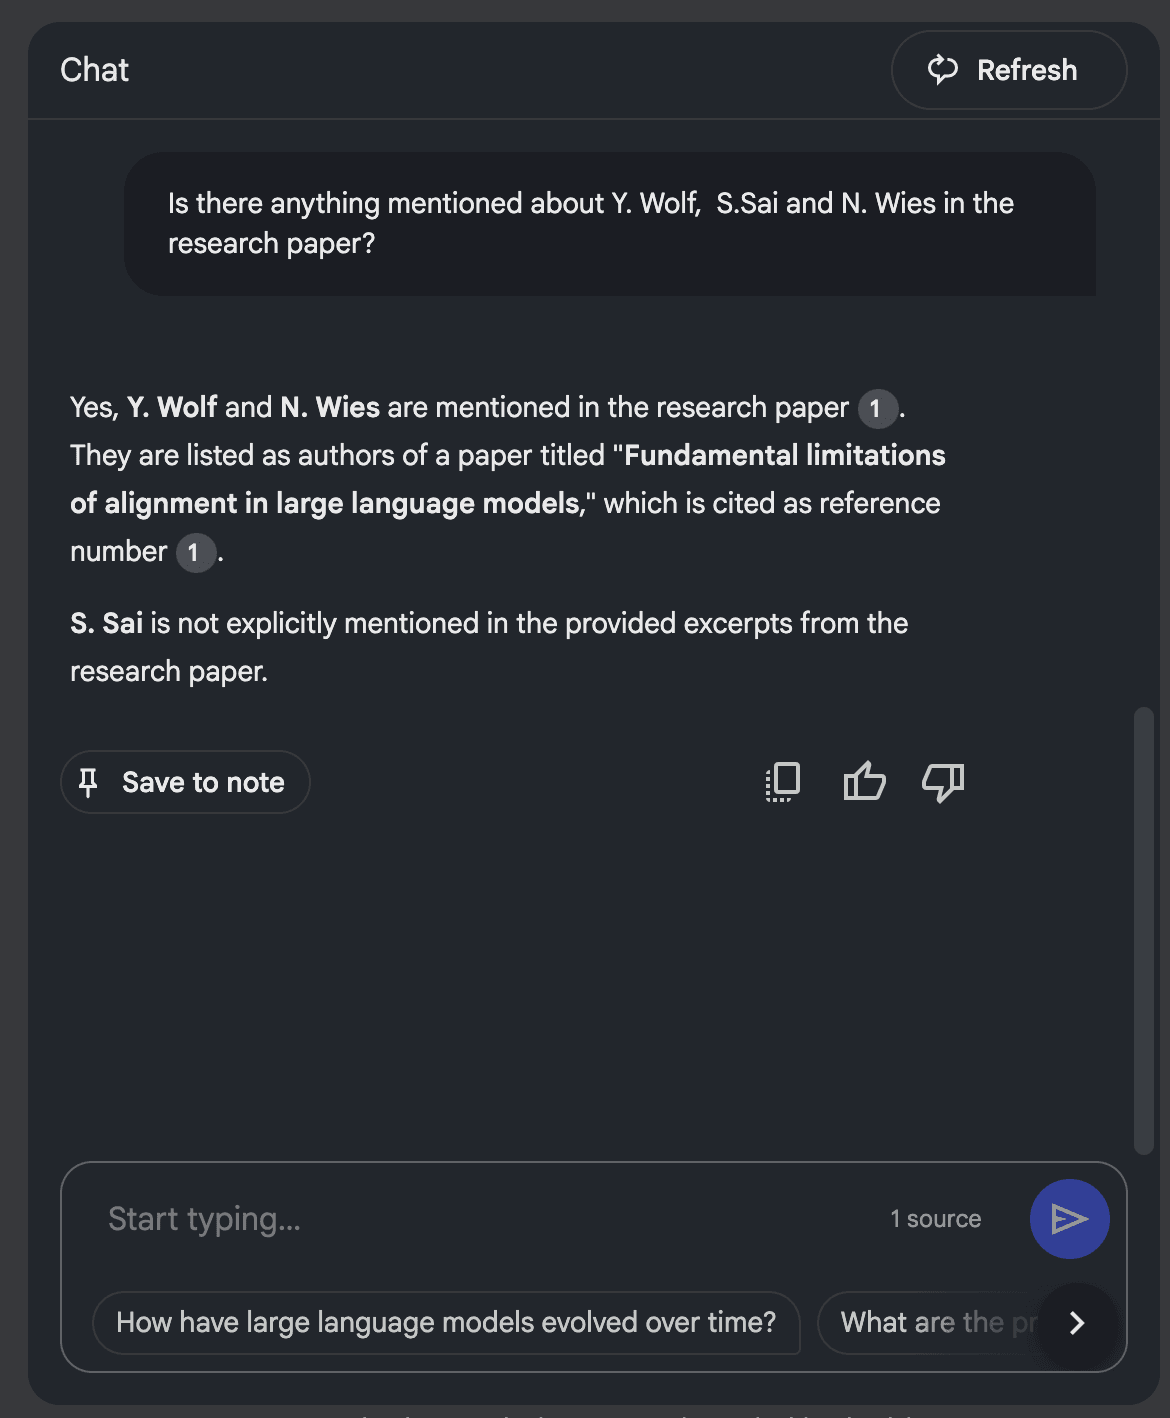Click the bold 'S. Sai' name in response
The height and width of the screenshot is (1418, 1170).
pyautogui.click(x=107, y=624)
